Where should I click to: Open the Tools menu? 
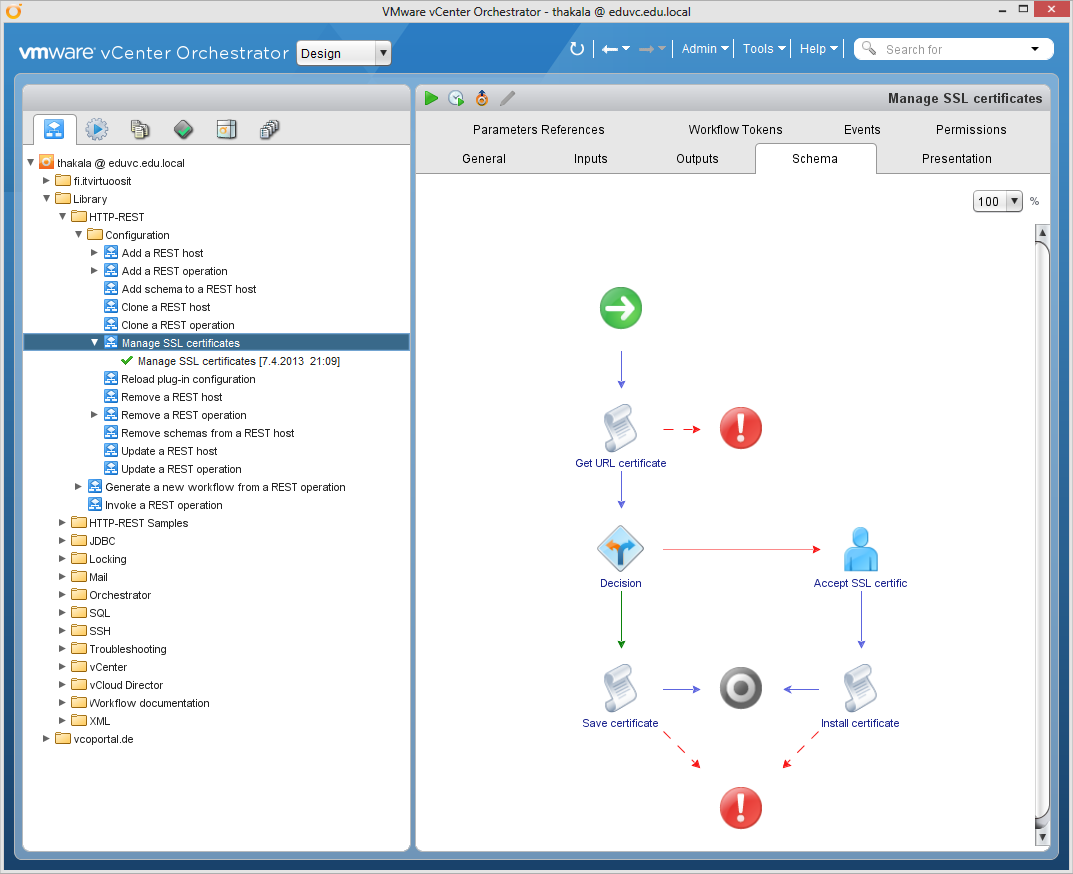[764, 49]
